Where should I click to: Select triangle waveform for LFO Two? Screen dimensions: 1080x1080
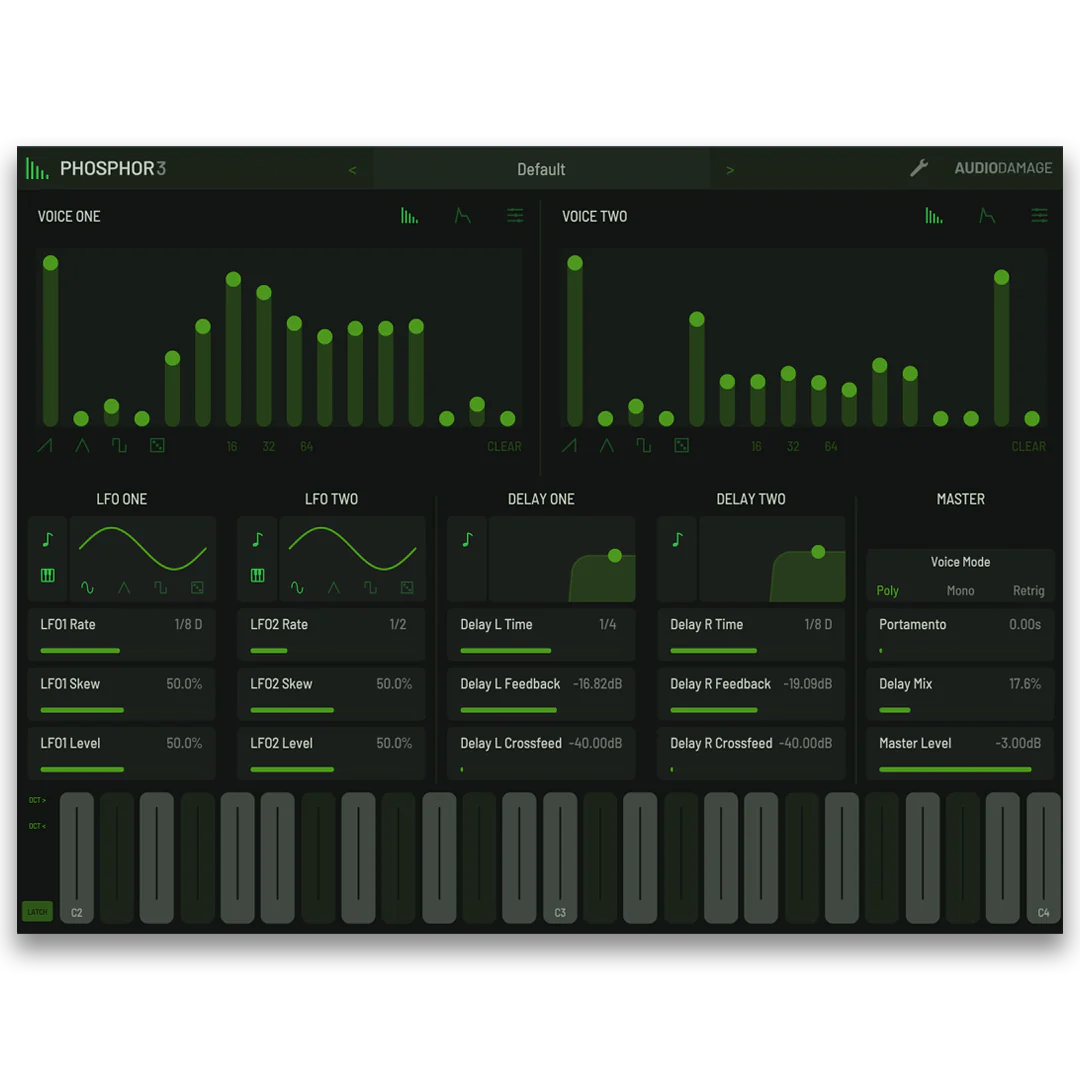pyautogui.click(x=334, y=588)
